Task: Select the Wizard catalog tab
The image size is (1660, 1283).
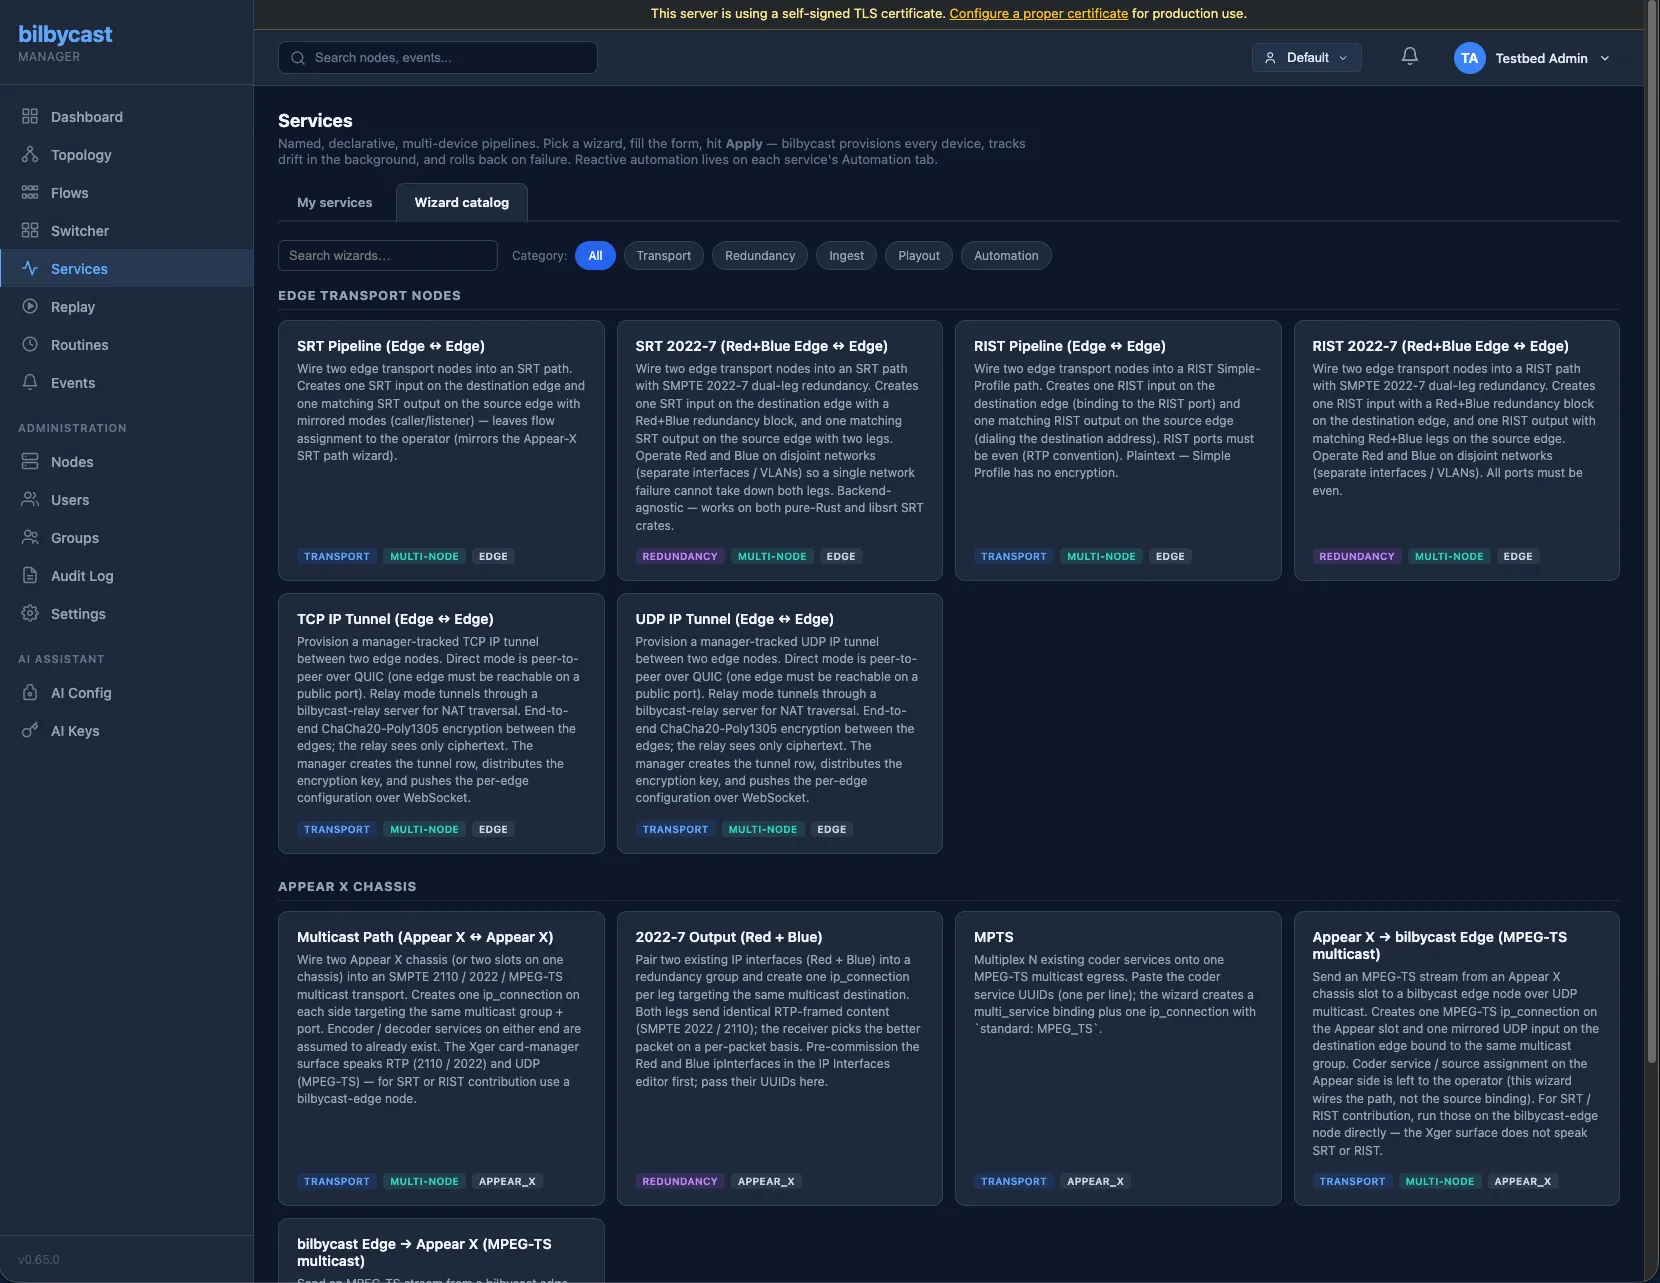Action: coord(462,202)
